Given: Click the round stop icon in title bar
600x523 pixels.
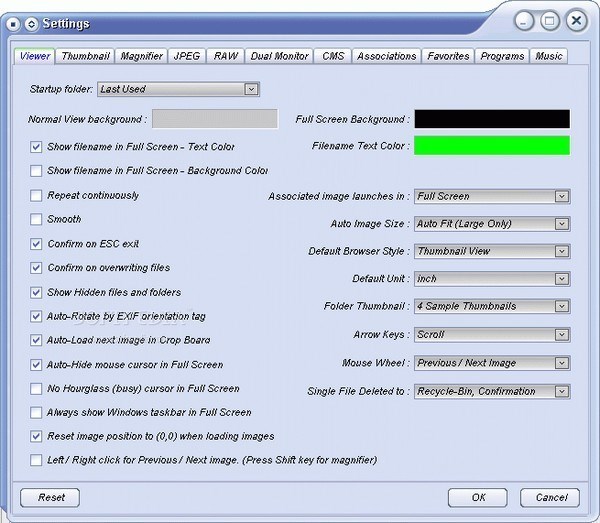Looking at the screenshot, I should click(x=13, y=24).
